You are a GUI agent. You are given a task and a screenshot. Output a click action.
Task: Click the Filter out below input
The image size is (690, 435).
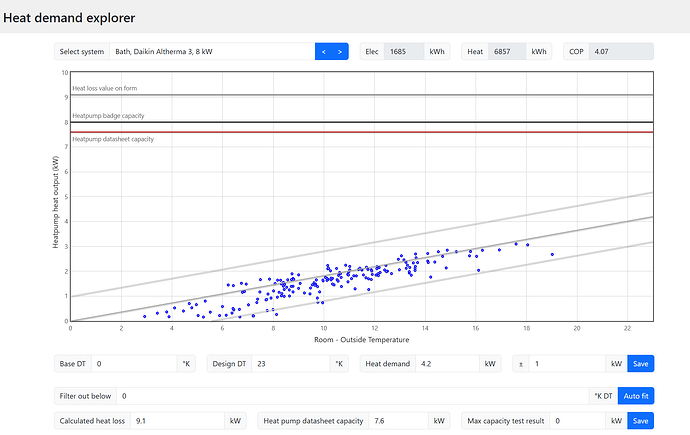pyautogui.click(x=352, y=396)
